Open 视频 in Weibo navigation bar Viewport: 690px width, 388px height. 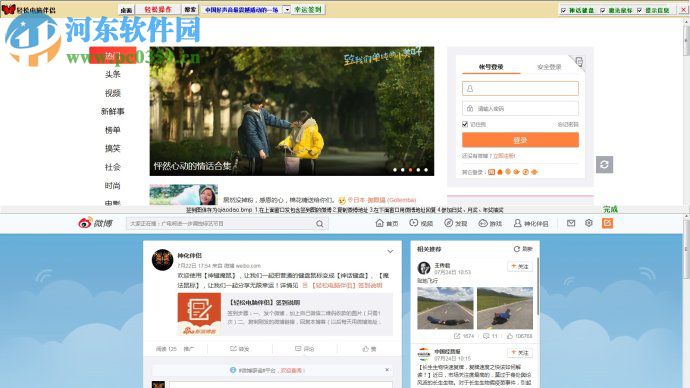point(421,223)
